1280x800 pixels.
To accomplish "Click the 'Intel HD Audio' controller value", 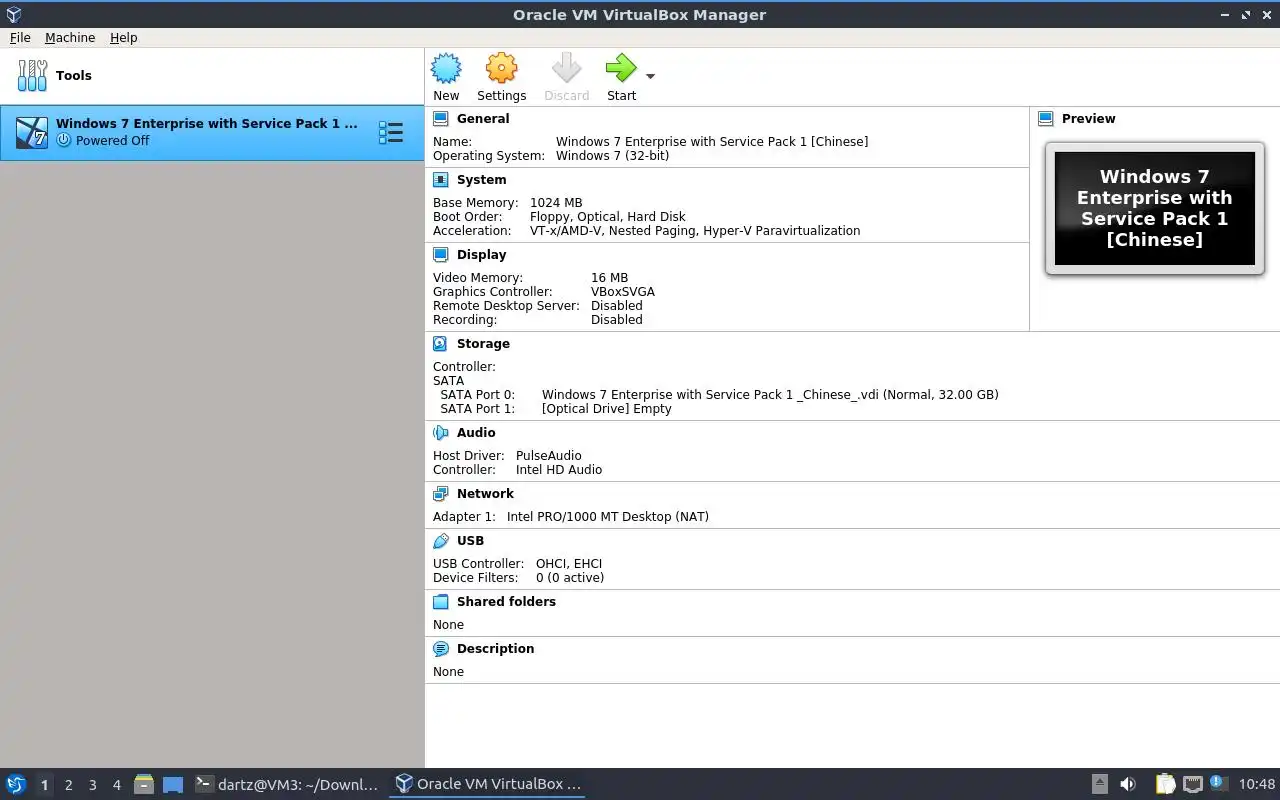I will pyautogui.click(x=559, y=470).
